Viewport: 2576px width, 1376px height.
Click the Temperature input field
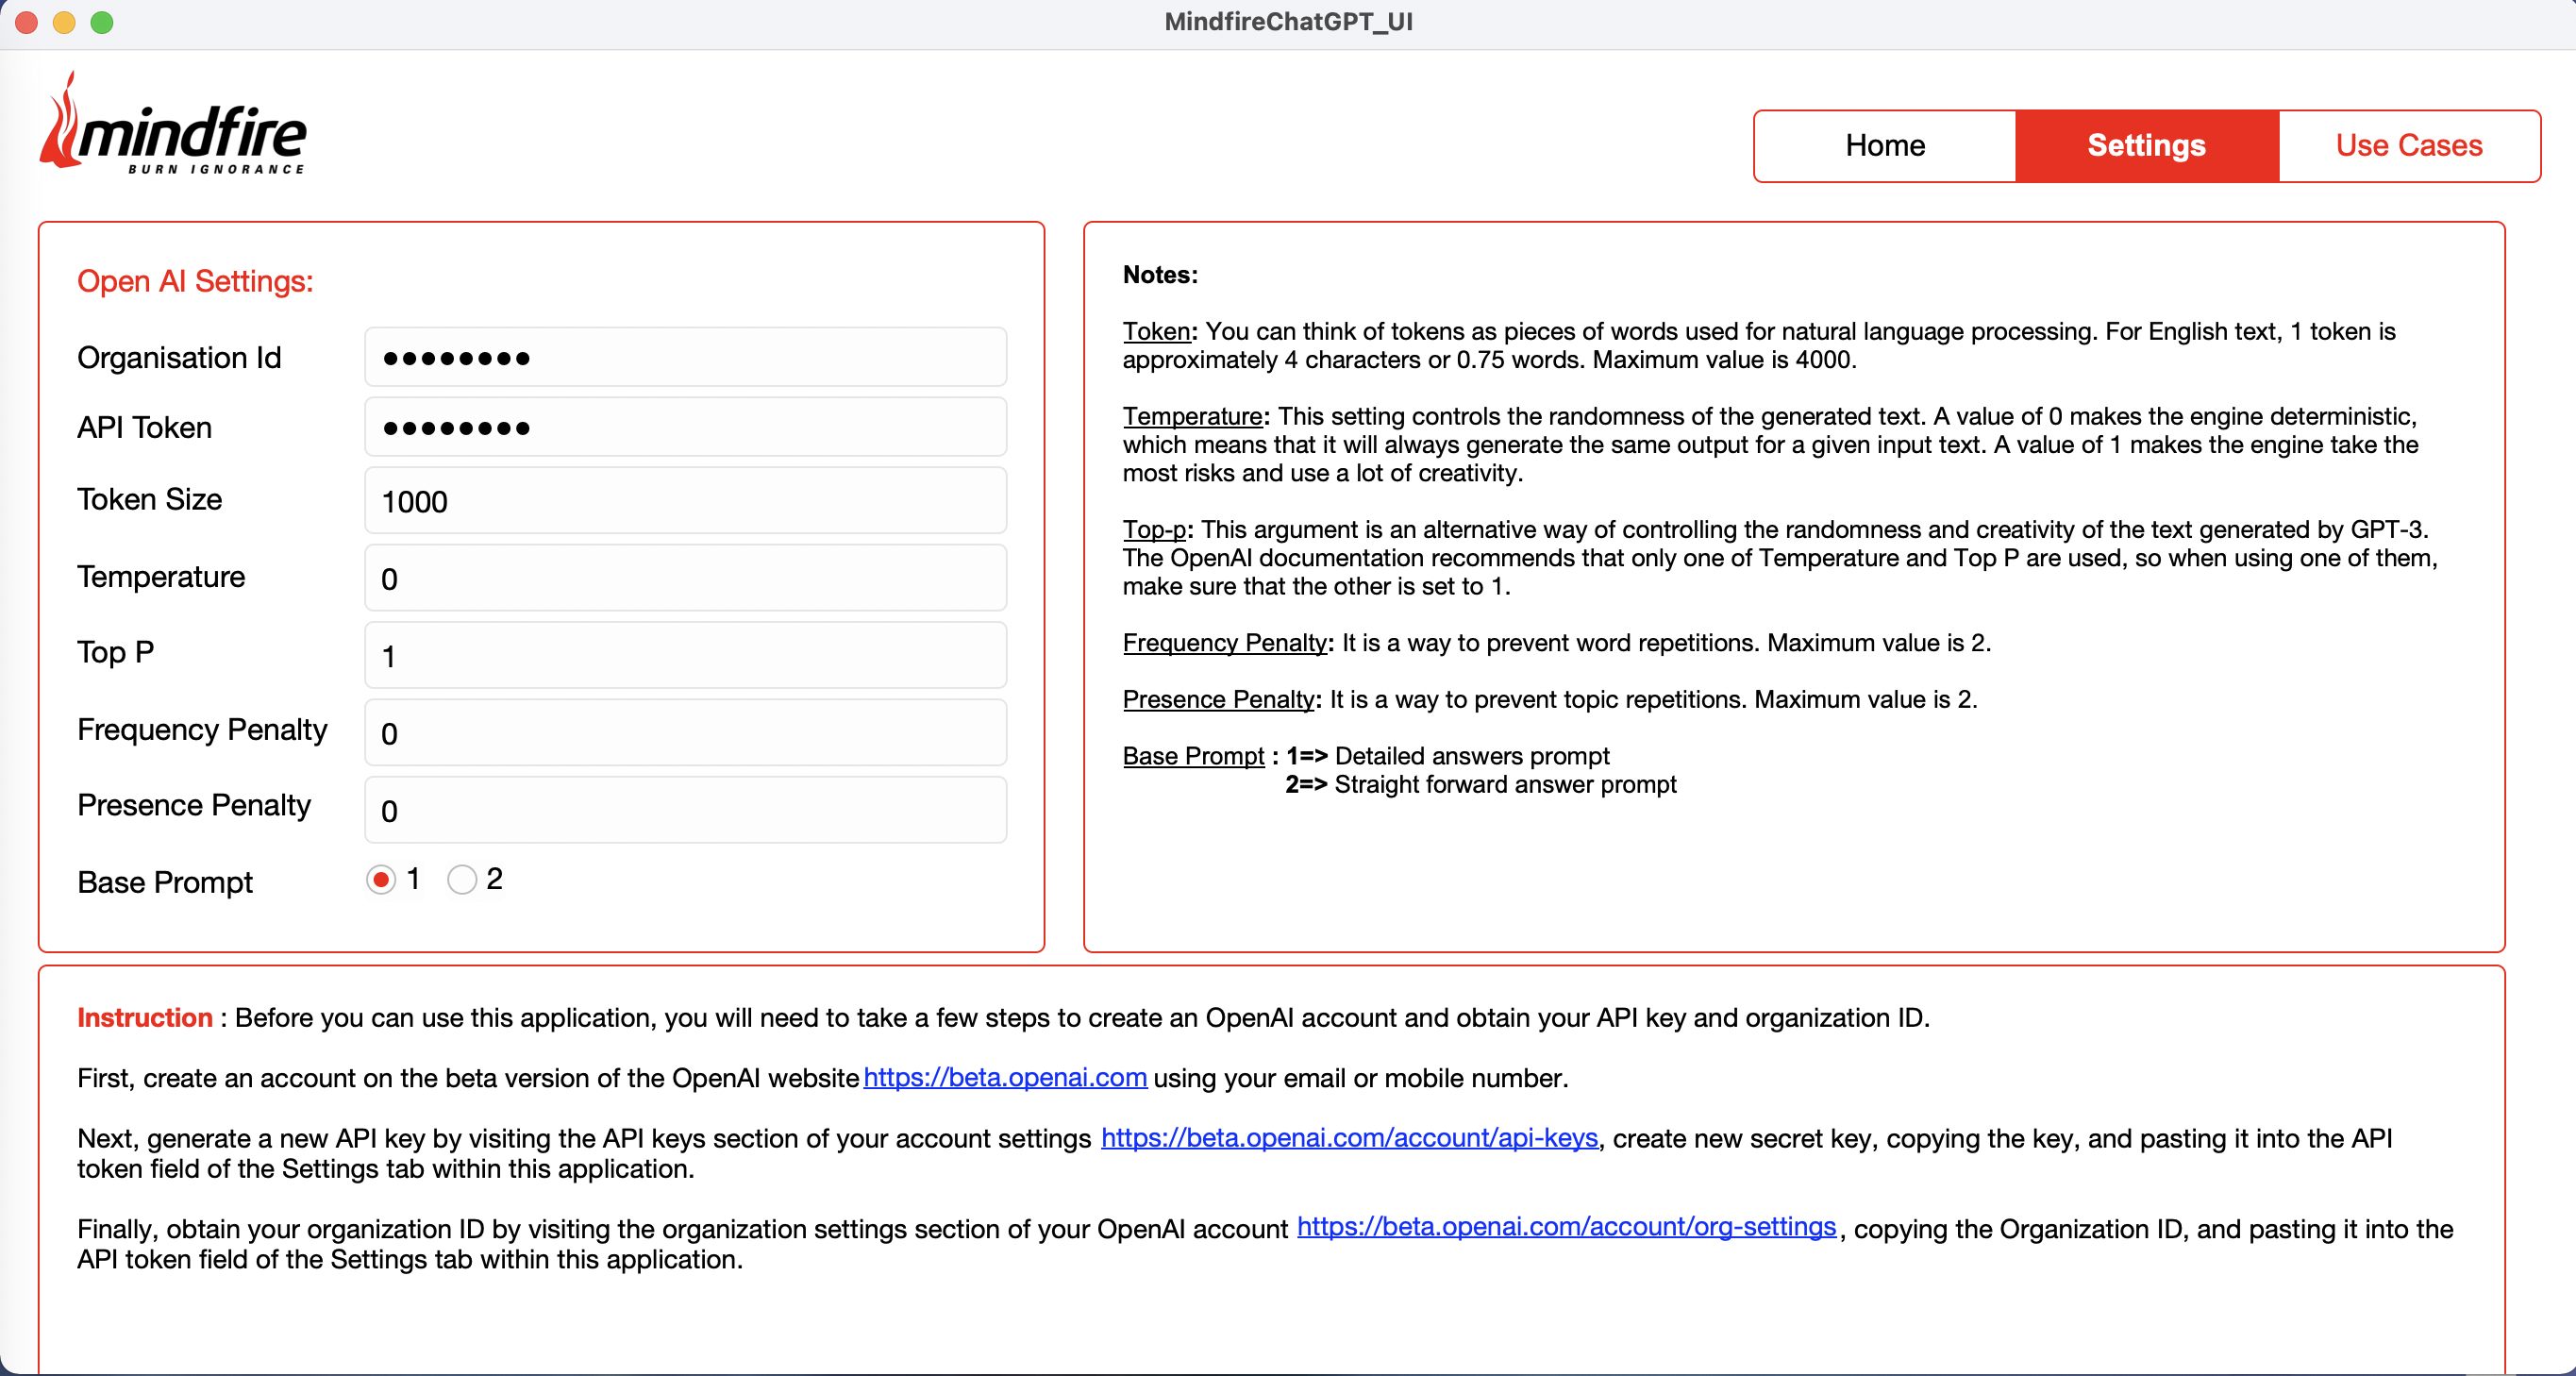(x=686, y=578)
